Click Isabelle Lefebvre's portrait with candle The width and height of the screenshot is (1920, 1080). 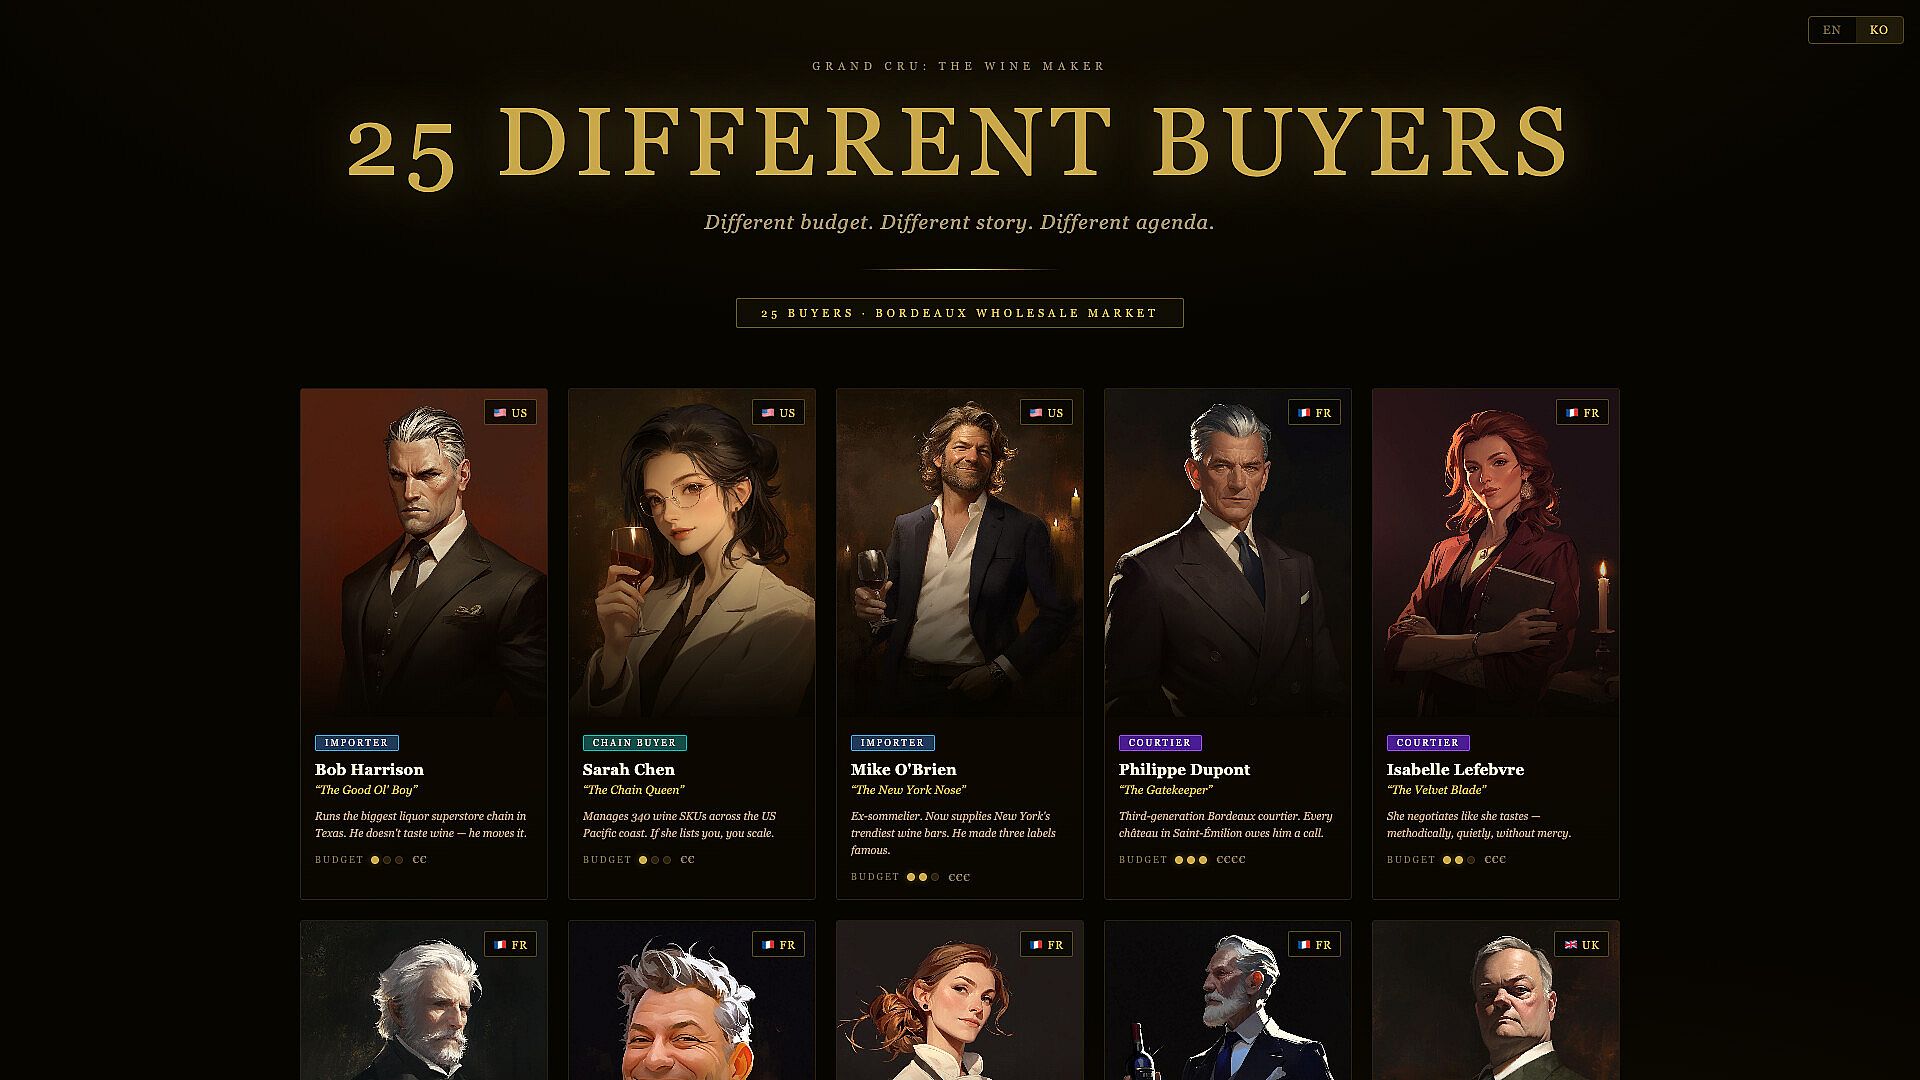[x=1496, y=553]
